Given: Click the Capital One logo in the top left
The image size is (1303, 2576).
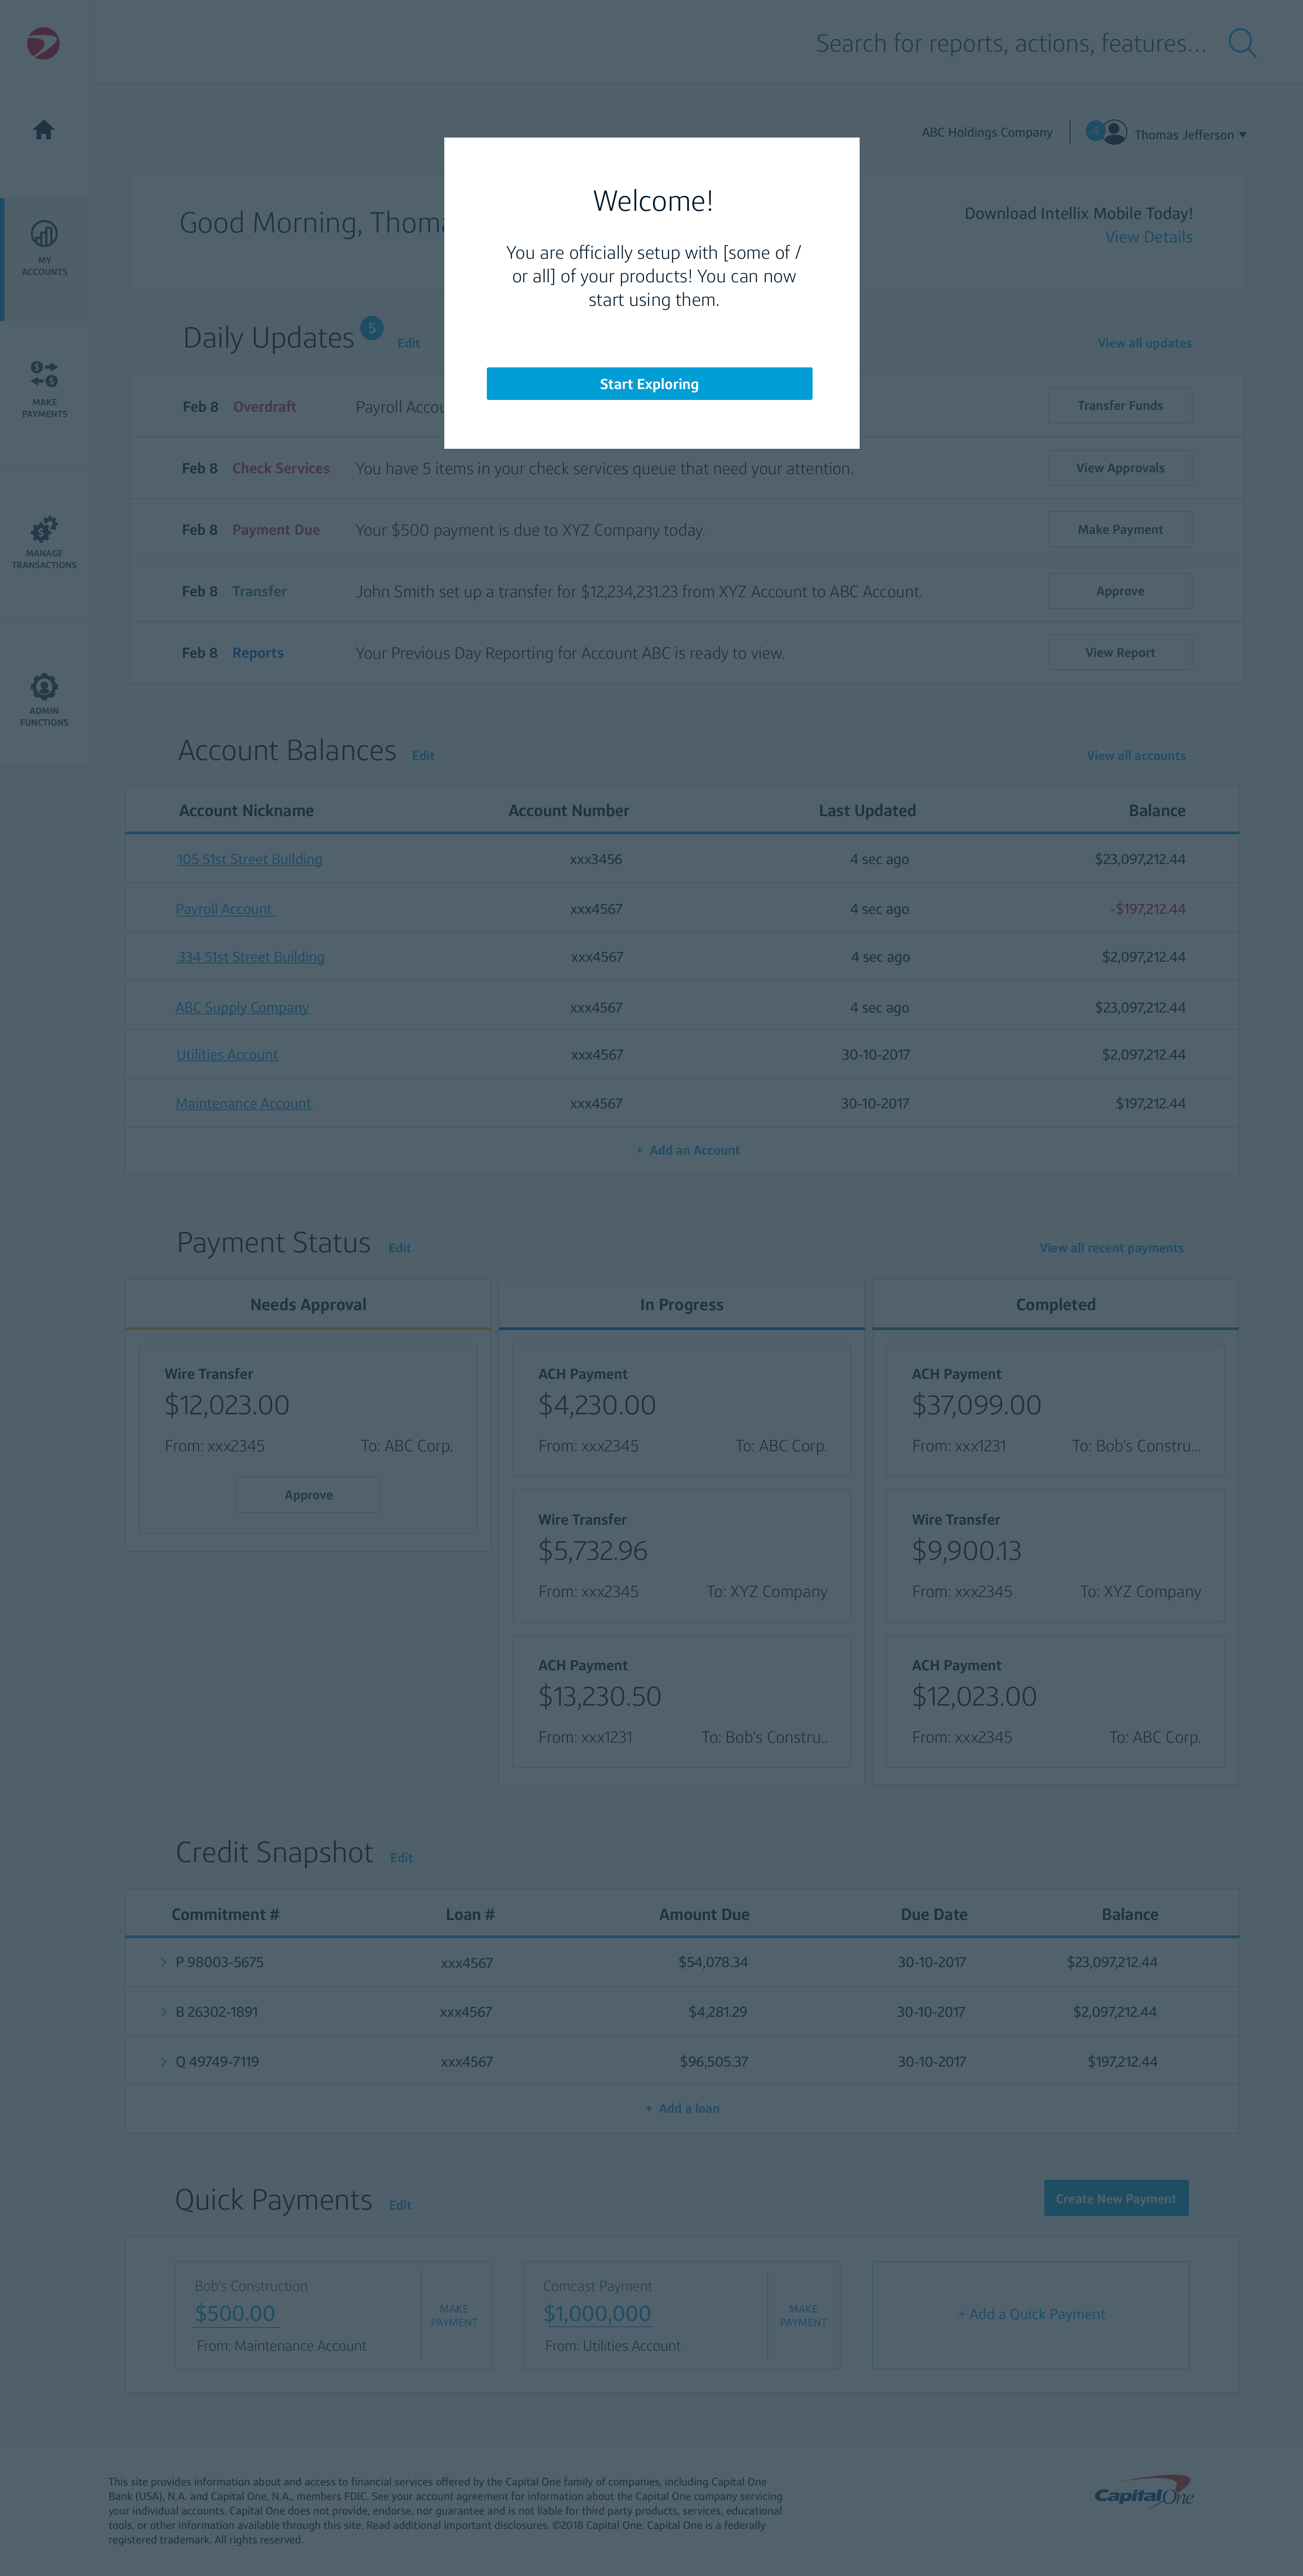Looking at the screenshot, I should click(43, 43).
